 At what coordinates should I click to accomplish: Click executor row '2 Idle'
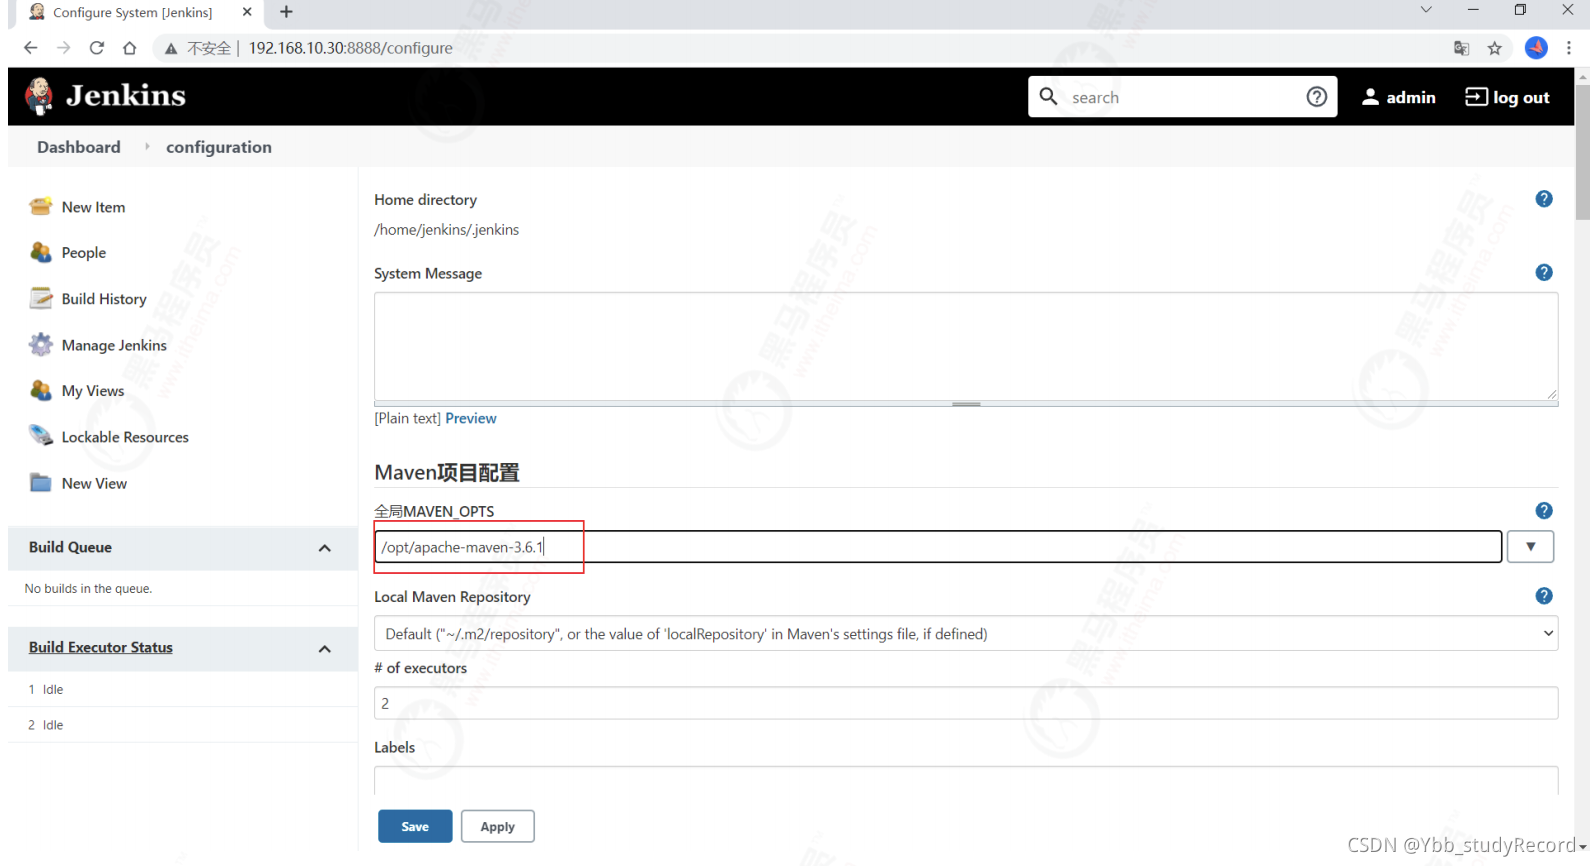pos(183,725)
